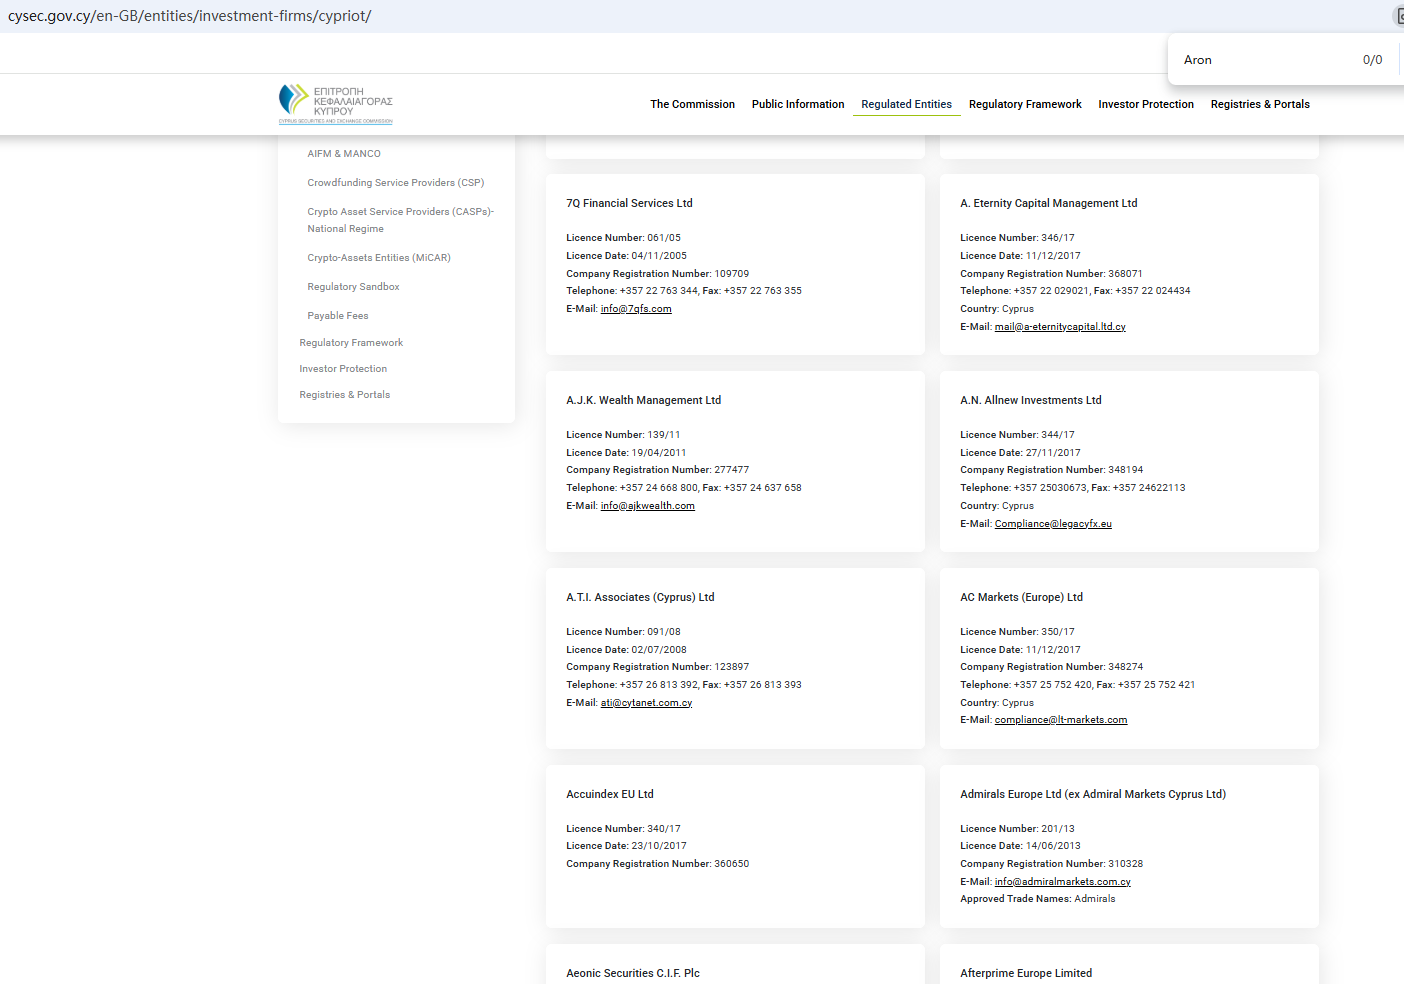The width and height of the screenshot is (1404, 984).
Task: Open Crowdfunding Service Providers (CSP) sidebar link
Action: [x=395, y=183]
